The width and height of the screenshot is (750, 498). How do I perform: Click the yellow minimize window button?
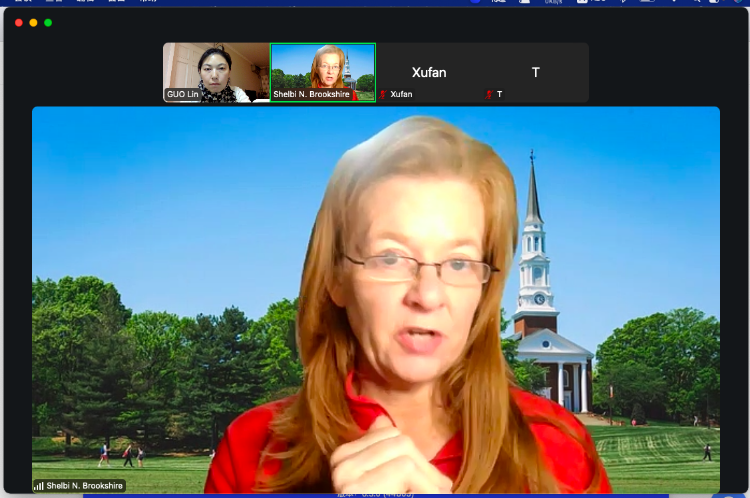33,22
